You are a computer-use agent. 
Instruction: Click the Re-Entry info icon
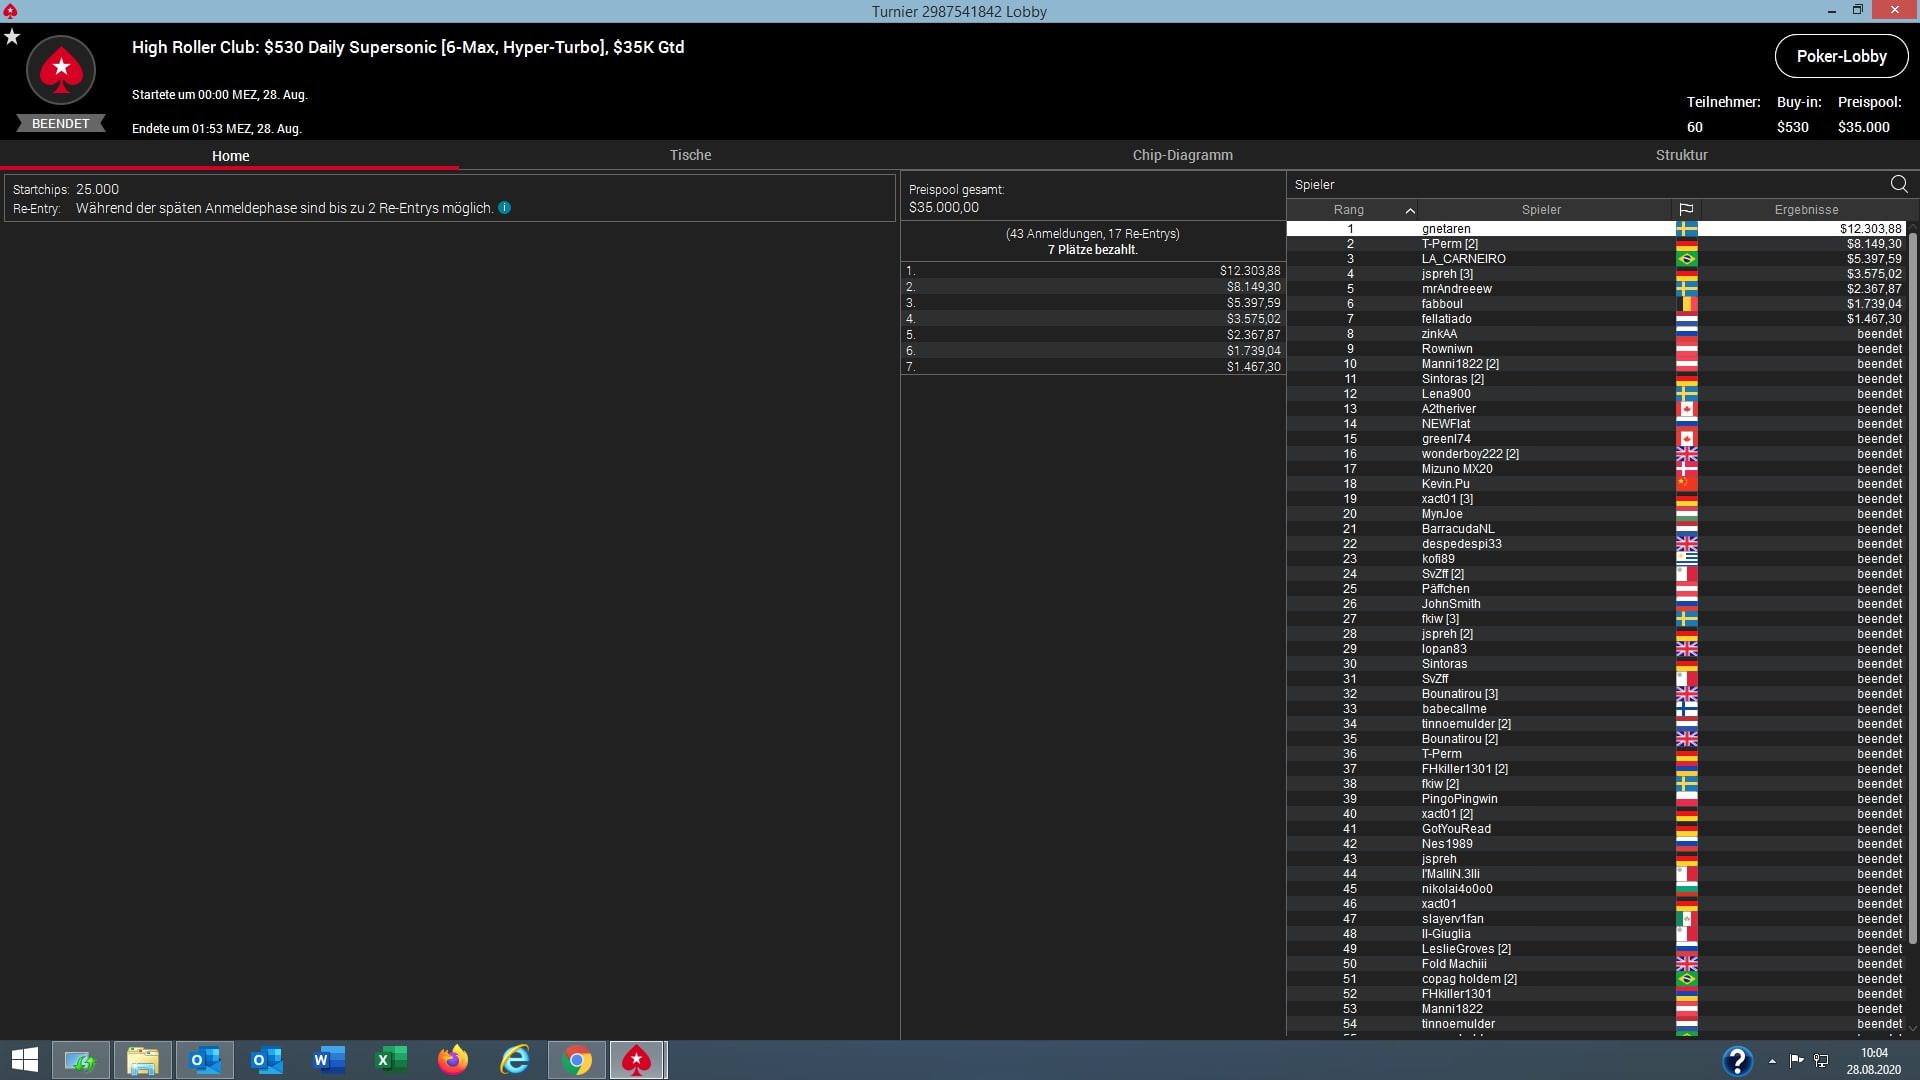click(x=505, y=208)
